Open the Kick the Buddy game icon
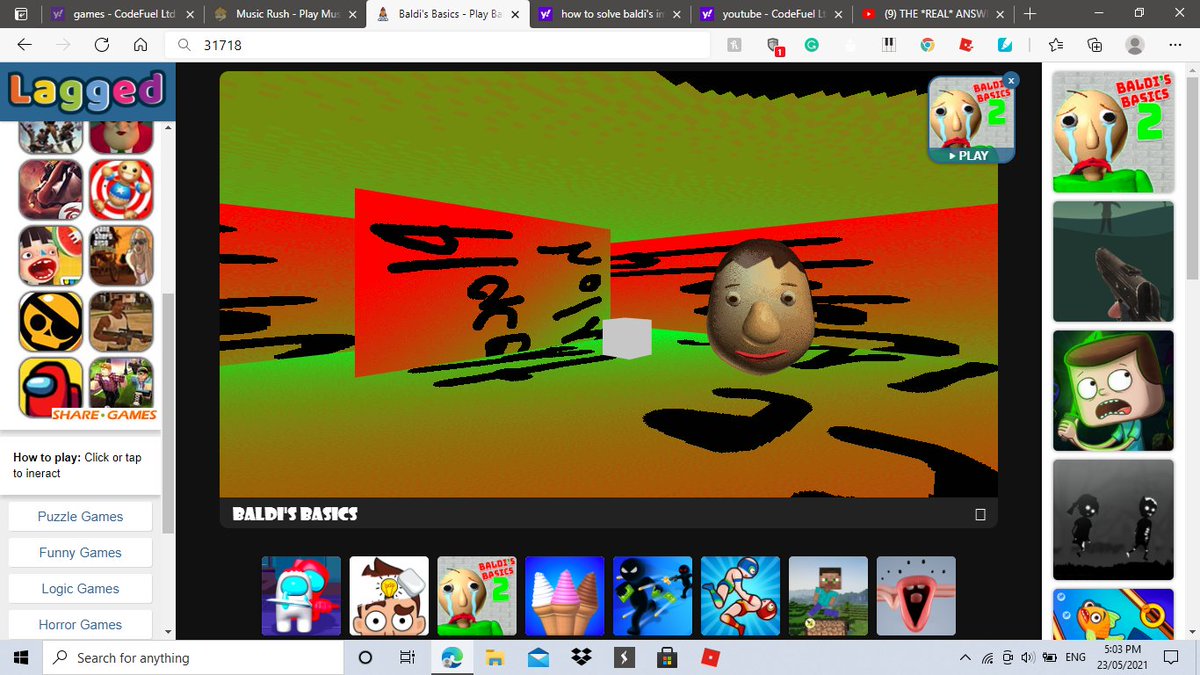 tap(121, 189)
